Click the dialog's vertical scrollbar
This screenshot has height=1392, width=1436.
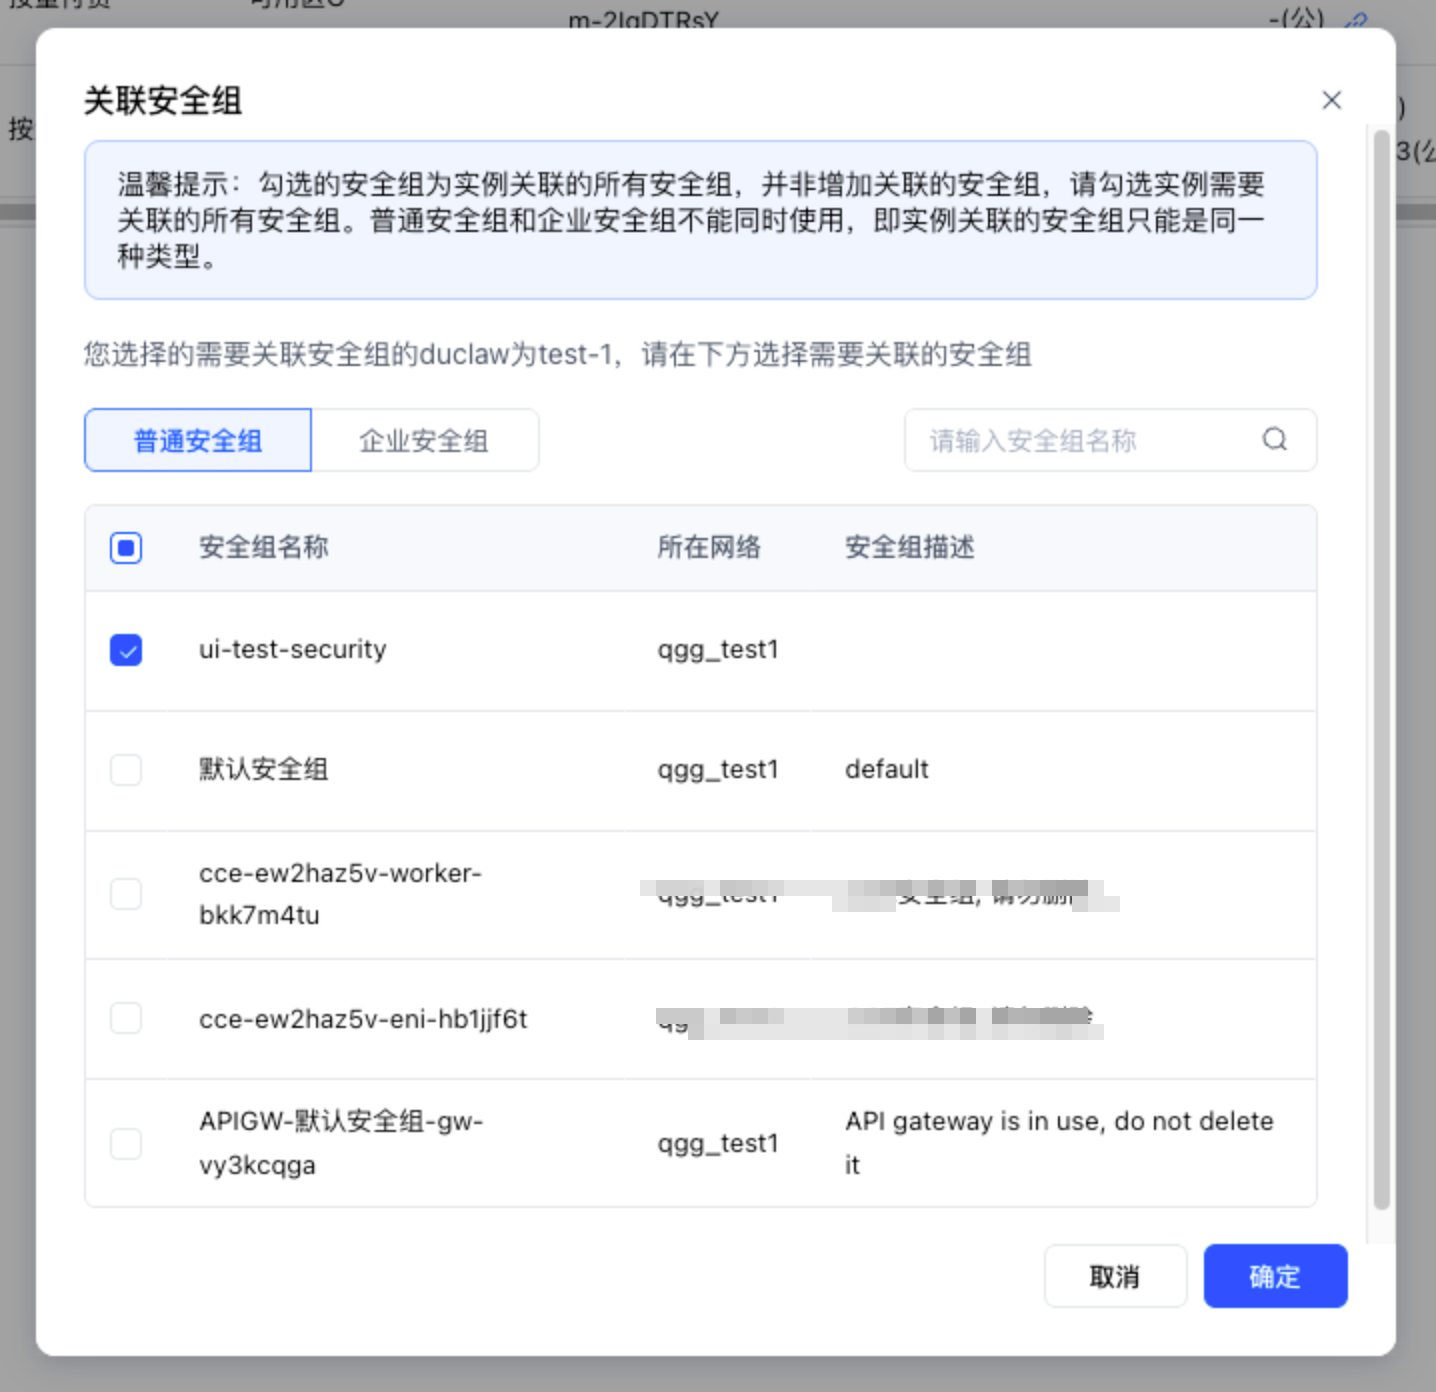tap(1382, 670)
